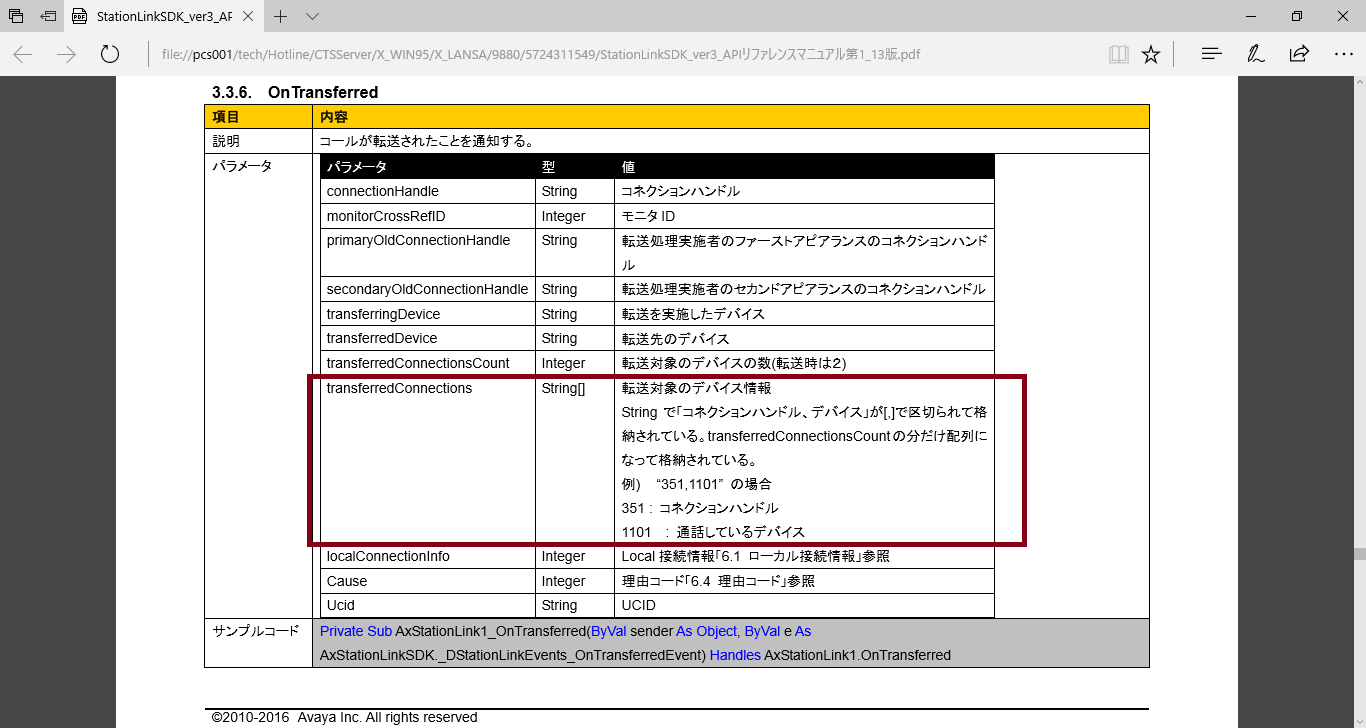The width and height of the screenshot is (1366, 728).
Task: Click the forward navigation arrow
Action: (66, 54)
